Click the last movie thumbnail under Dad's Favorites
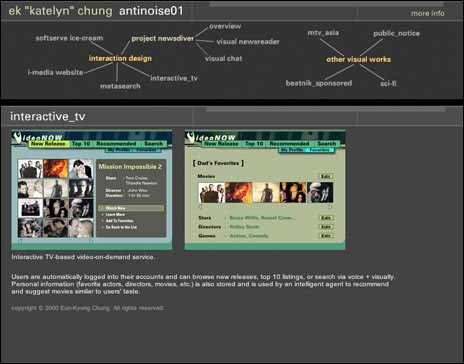 click(x=320, y=193)
